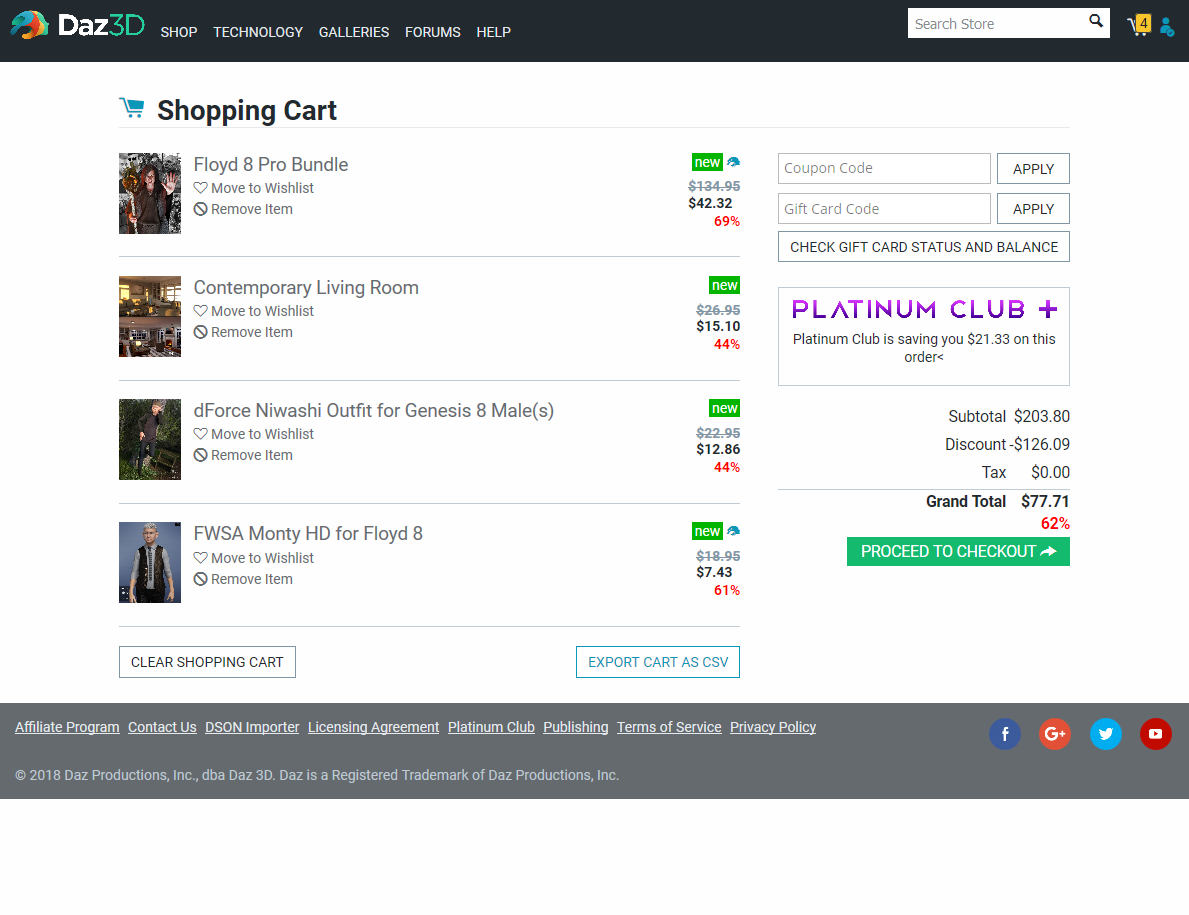
Task: Click the search magnifier icon
Action: point(1095,21)
